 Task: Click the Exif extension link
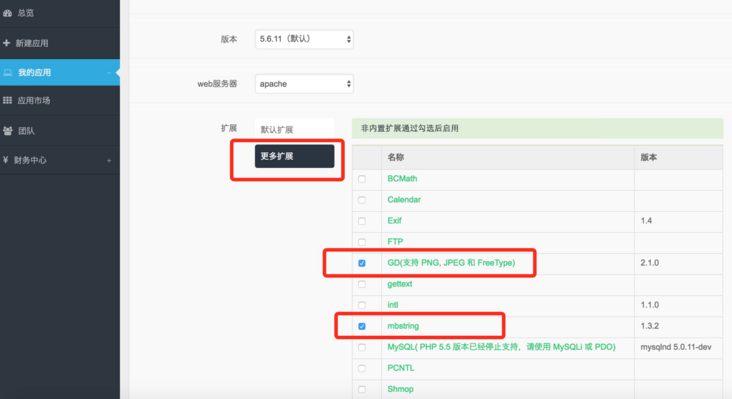click(394, 221)
